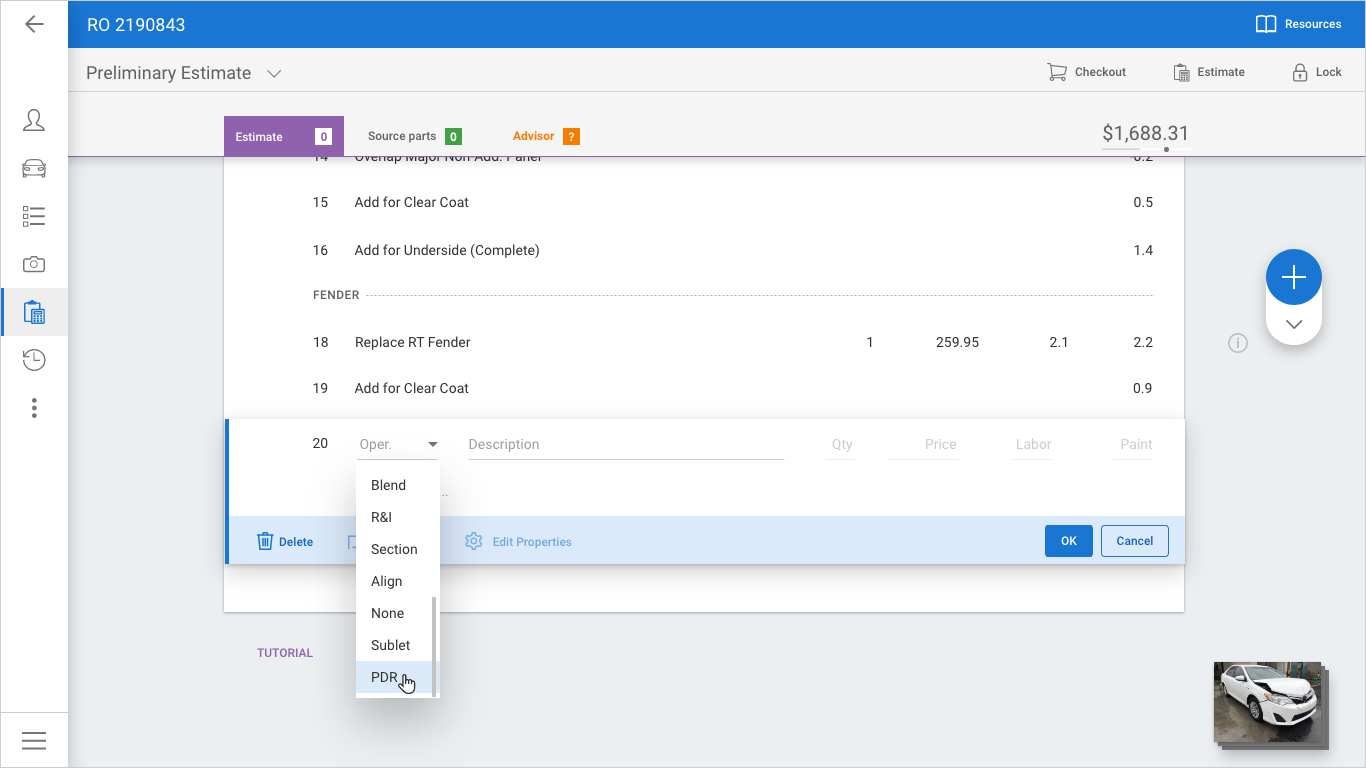
Task: Open the hamburger menu at bottom left
Action: tap(34, 740)
